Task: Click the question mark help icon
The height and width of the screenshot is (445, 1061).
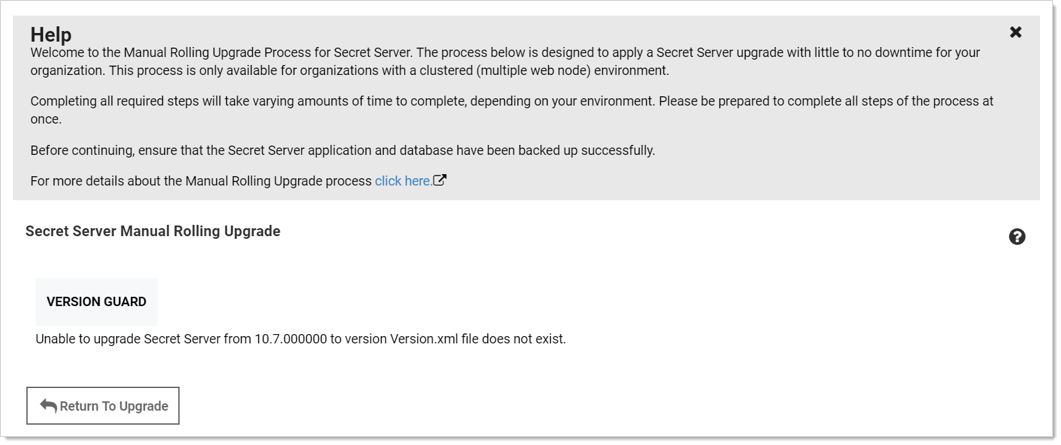Action: tap(1017, 237)
